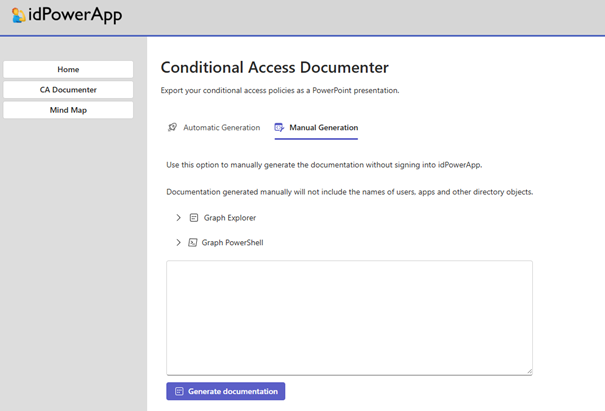
Task: Expand the Graph Explorer chevron arrow
Action: coord(179,217)
